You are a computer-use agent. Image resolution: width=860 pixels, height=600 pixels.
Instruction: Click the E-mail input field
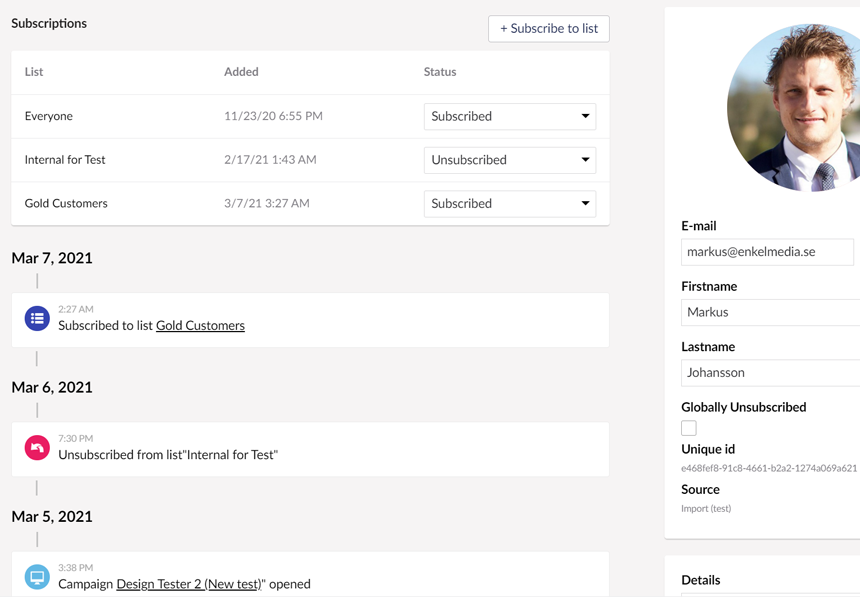pos(767,252)
